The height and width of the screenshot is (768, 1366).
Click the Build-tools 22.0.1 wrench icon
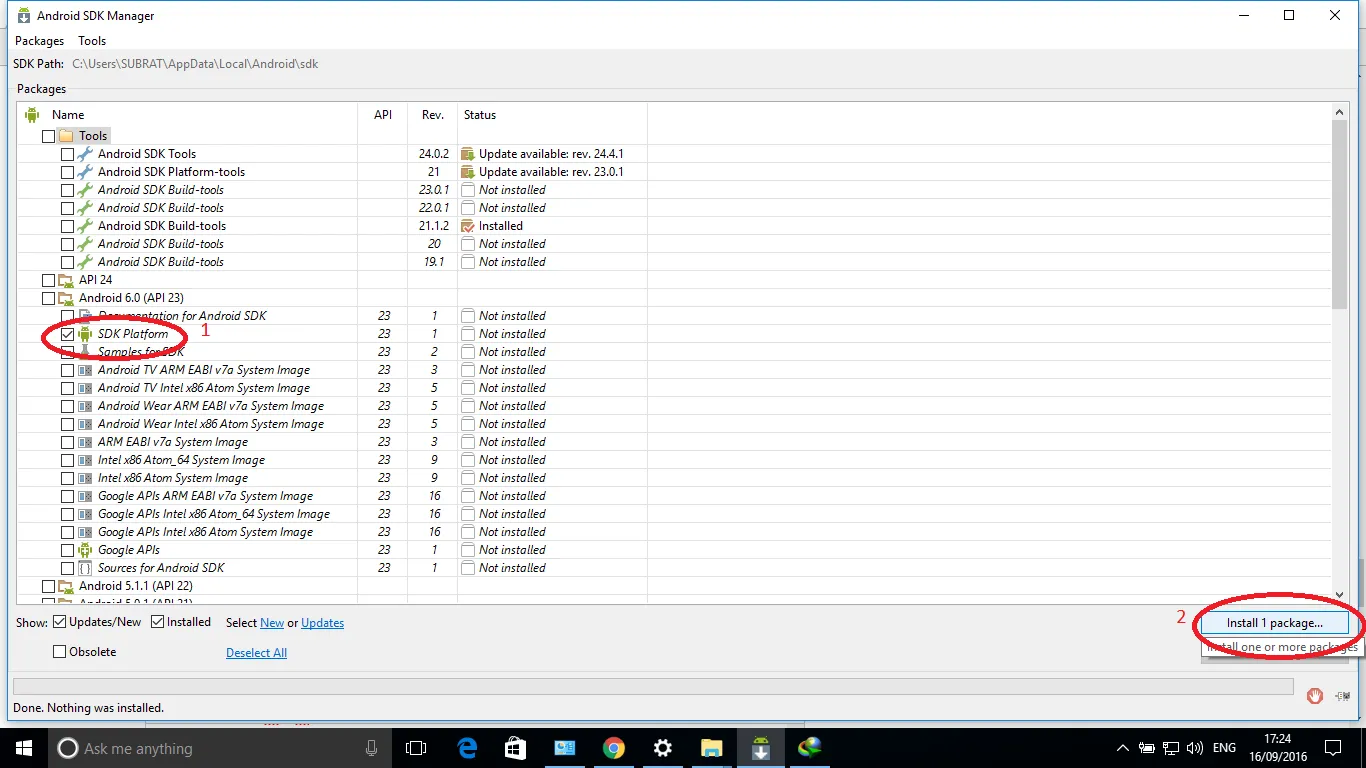click(x=85, y=208)
